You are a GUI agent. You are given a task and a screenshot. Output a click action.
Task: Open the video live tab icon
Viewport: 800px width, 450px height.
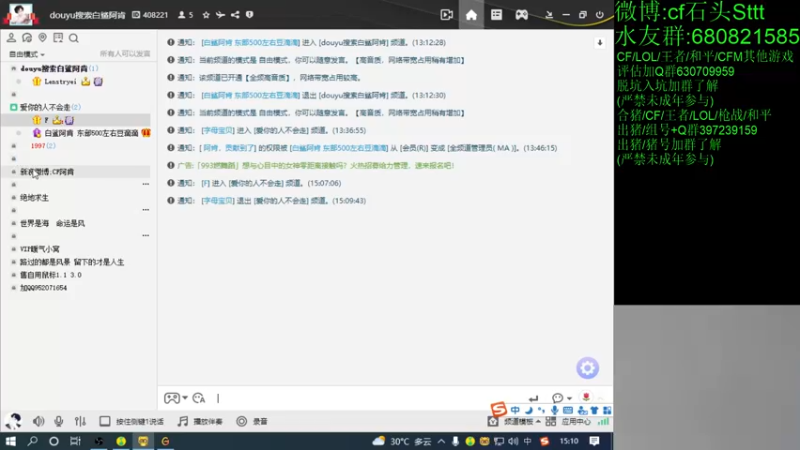point(446,15)
